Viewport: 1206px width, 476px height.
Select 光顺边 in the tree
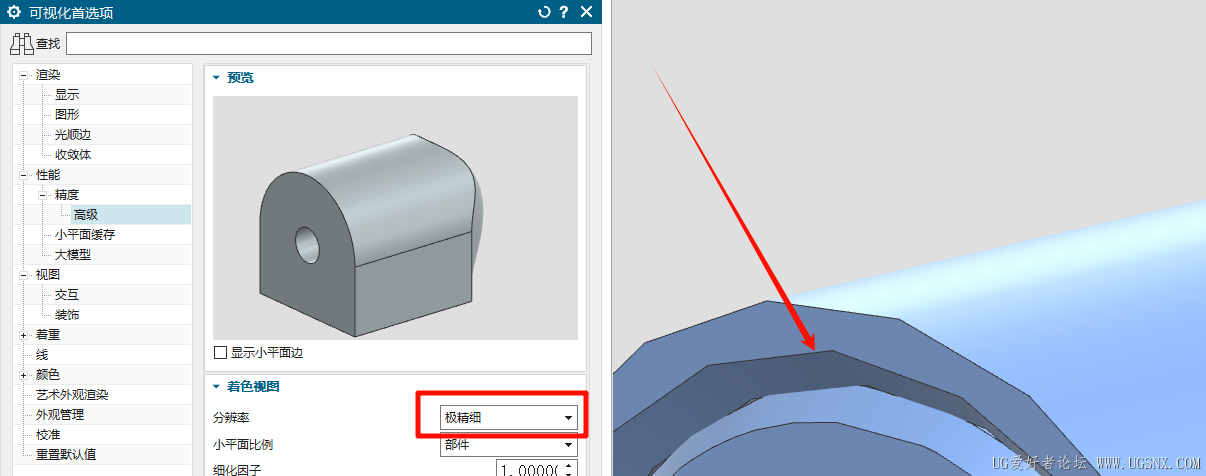[x=73, y=135]
